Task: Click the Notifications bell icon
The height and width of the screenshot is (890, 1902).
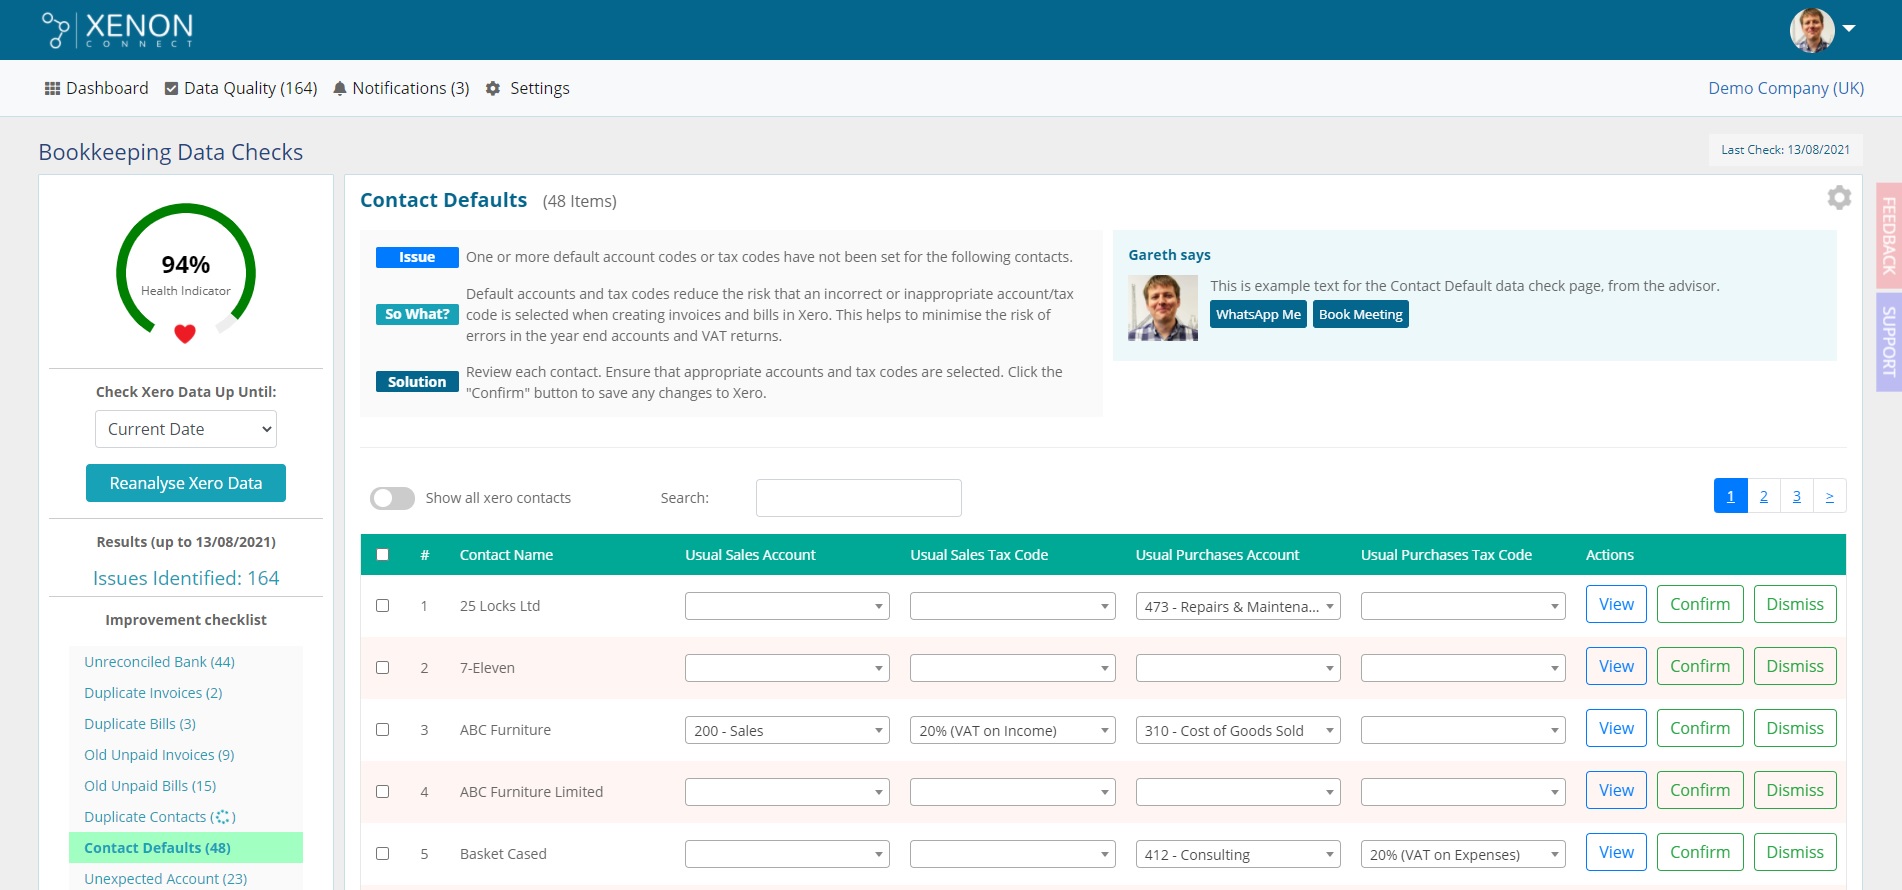Action: pos(340,89)
